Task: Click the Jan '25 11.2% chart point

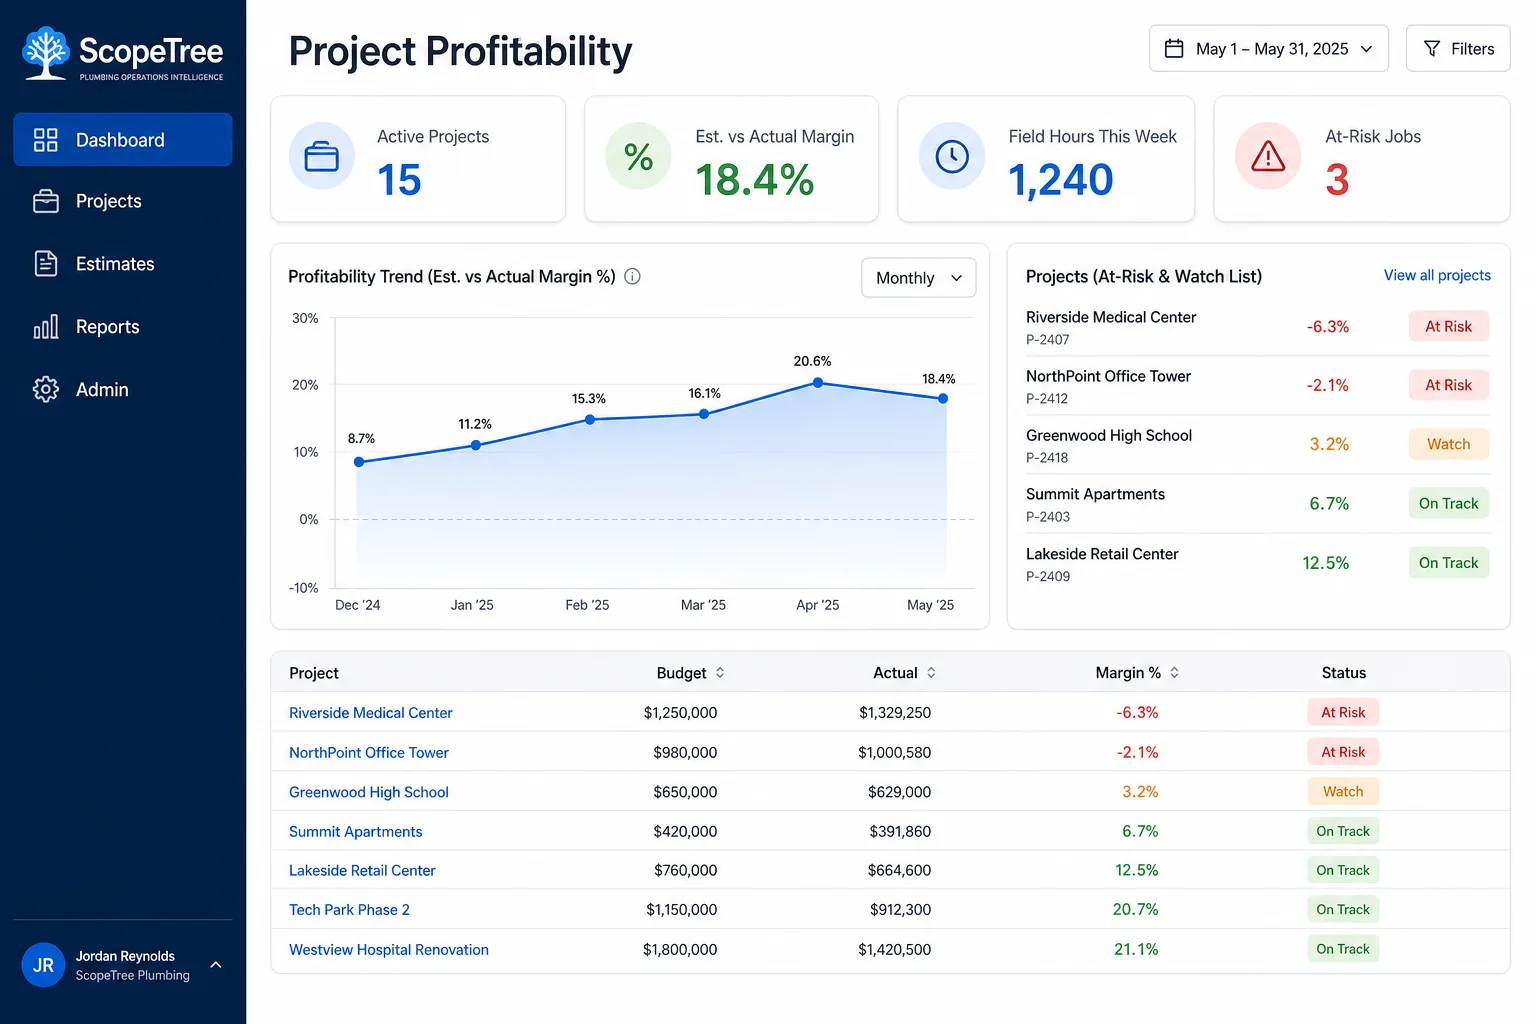Action: click(x=475, y=445)
